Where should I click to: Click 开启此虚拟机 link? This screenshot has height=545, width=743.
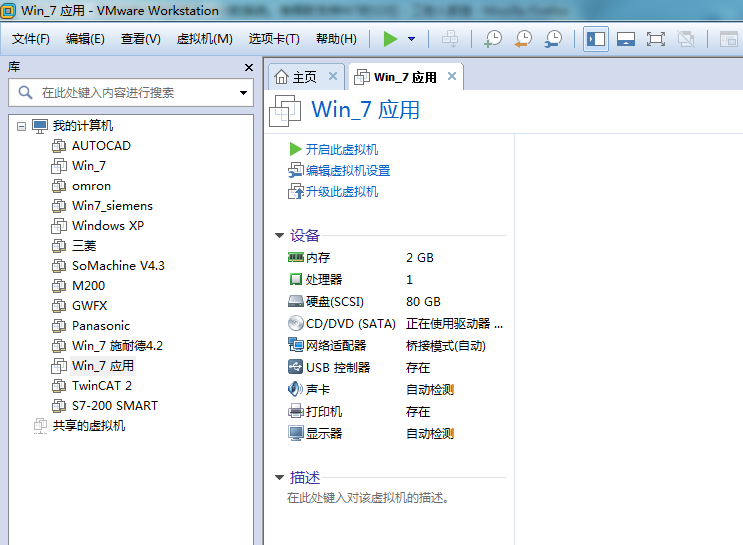(341, 149)
